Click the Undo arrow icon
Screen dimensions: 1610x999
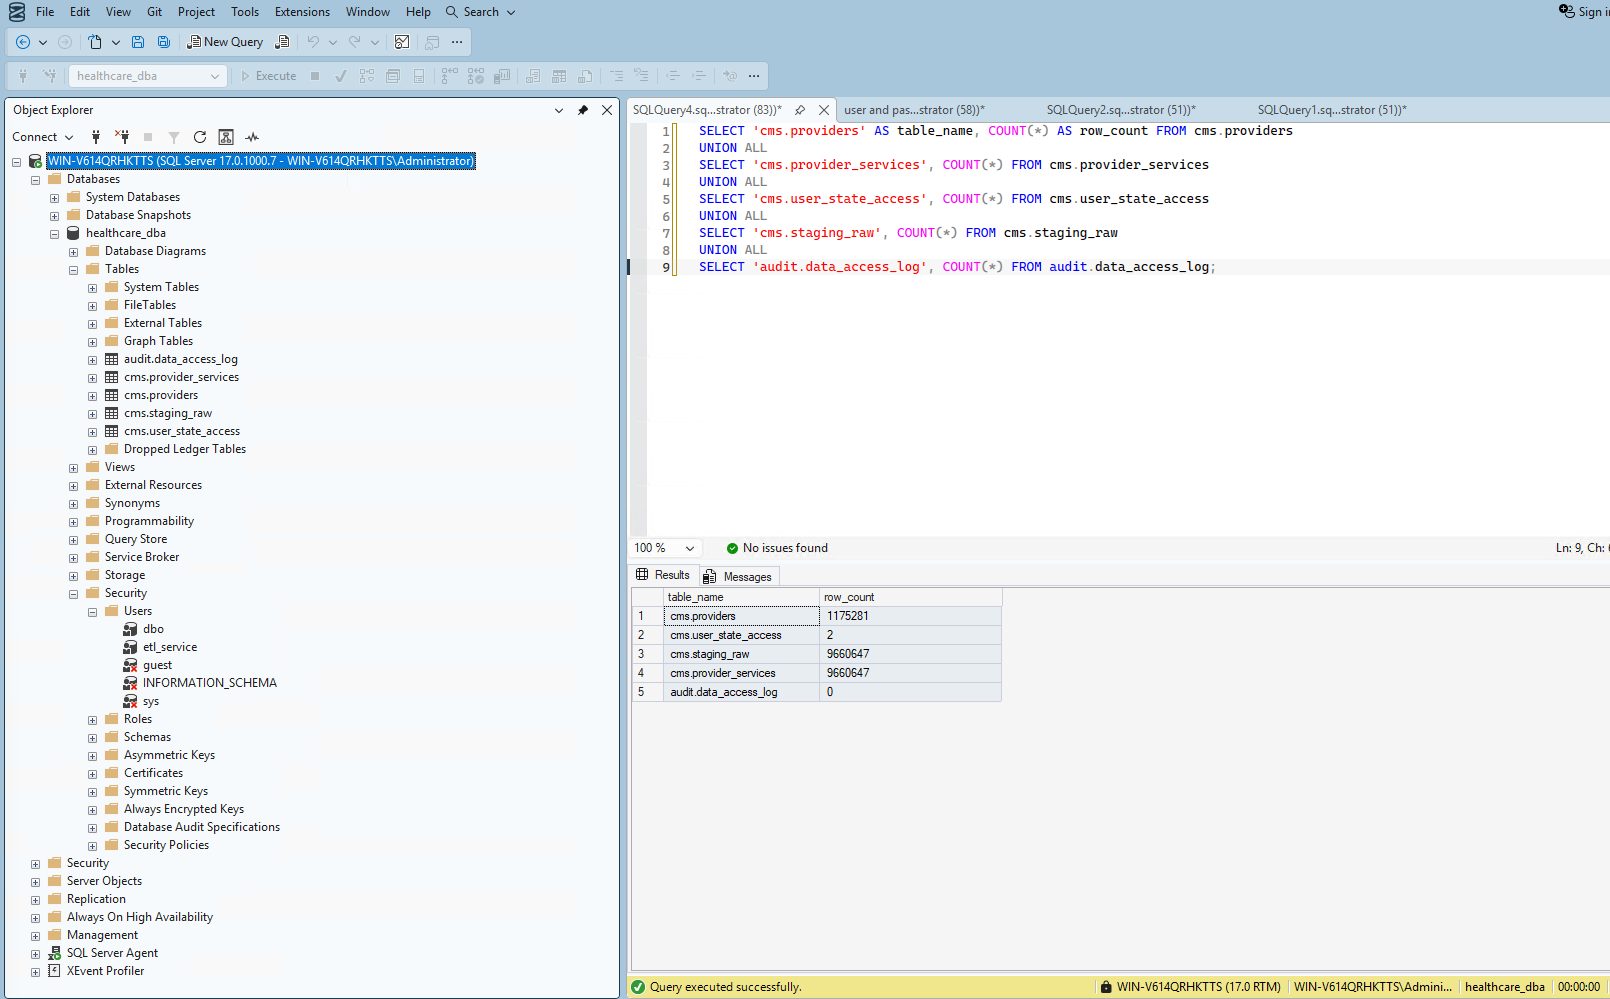tap(313, 42)
